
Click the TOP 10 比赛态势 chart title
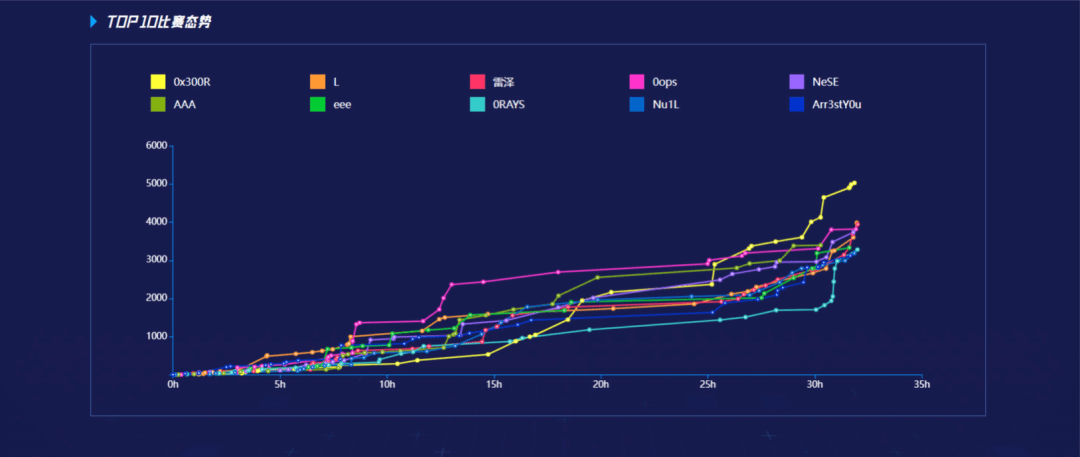tap(159, 21)
